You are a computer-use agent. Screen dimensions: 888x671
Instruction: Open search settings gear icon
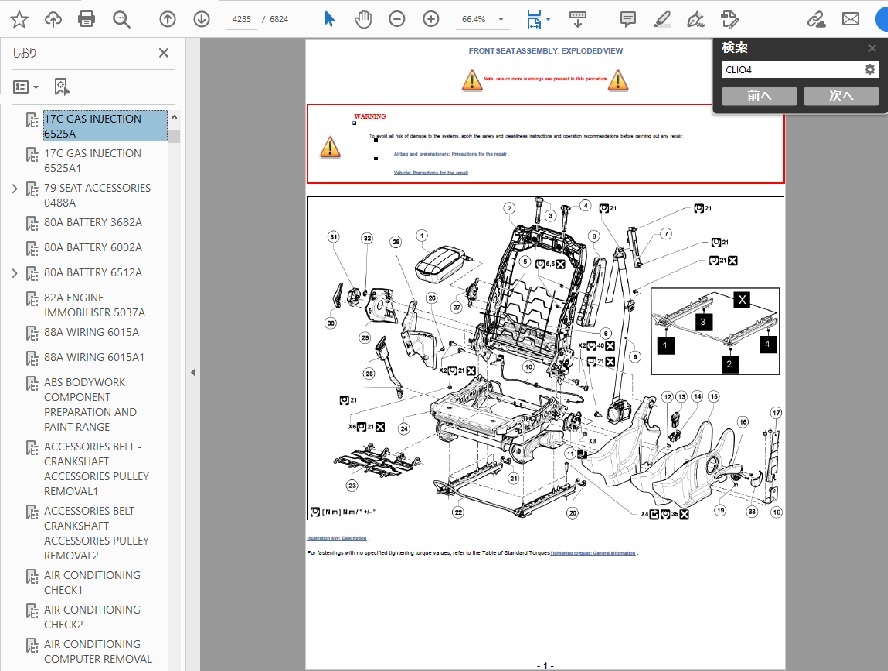pyautogui.click(x=870, y=70)
